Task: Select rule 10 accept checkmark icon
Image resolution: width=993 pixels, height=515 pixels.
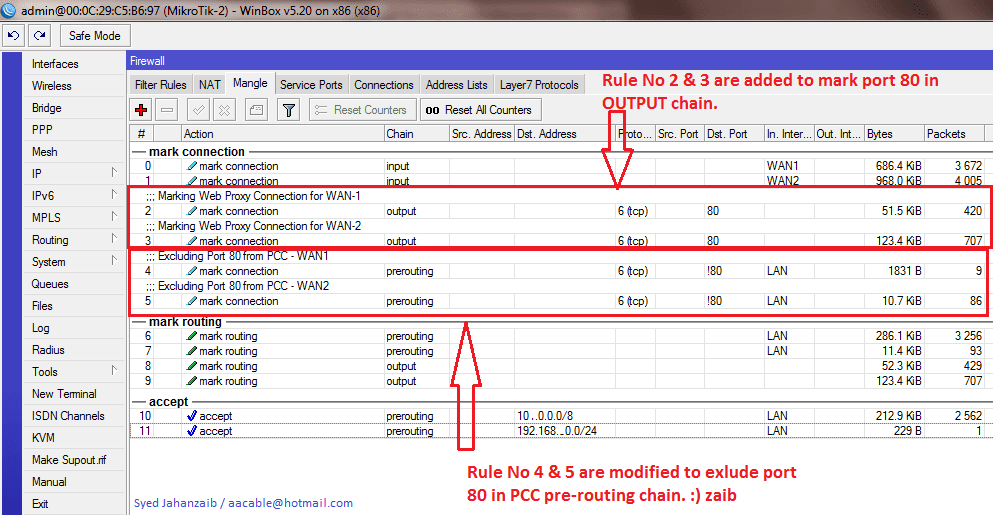Action: point(191,416)
